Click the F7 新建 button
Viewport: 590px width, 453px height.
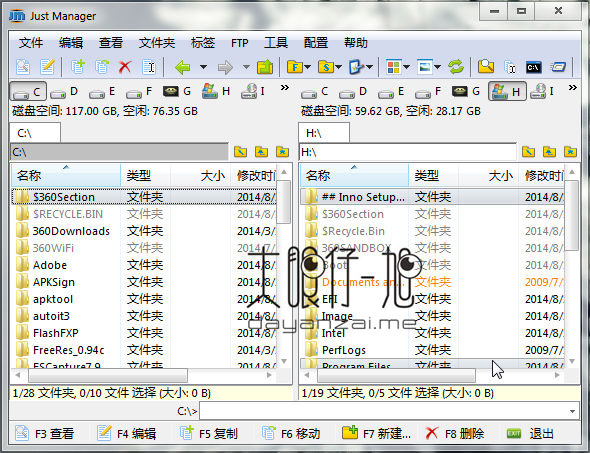pyautogui.click(x=376, y=434)
